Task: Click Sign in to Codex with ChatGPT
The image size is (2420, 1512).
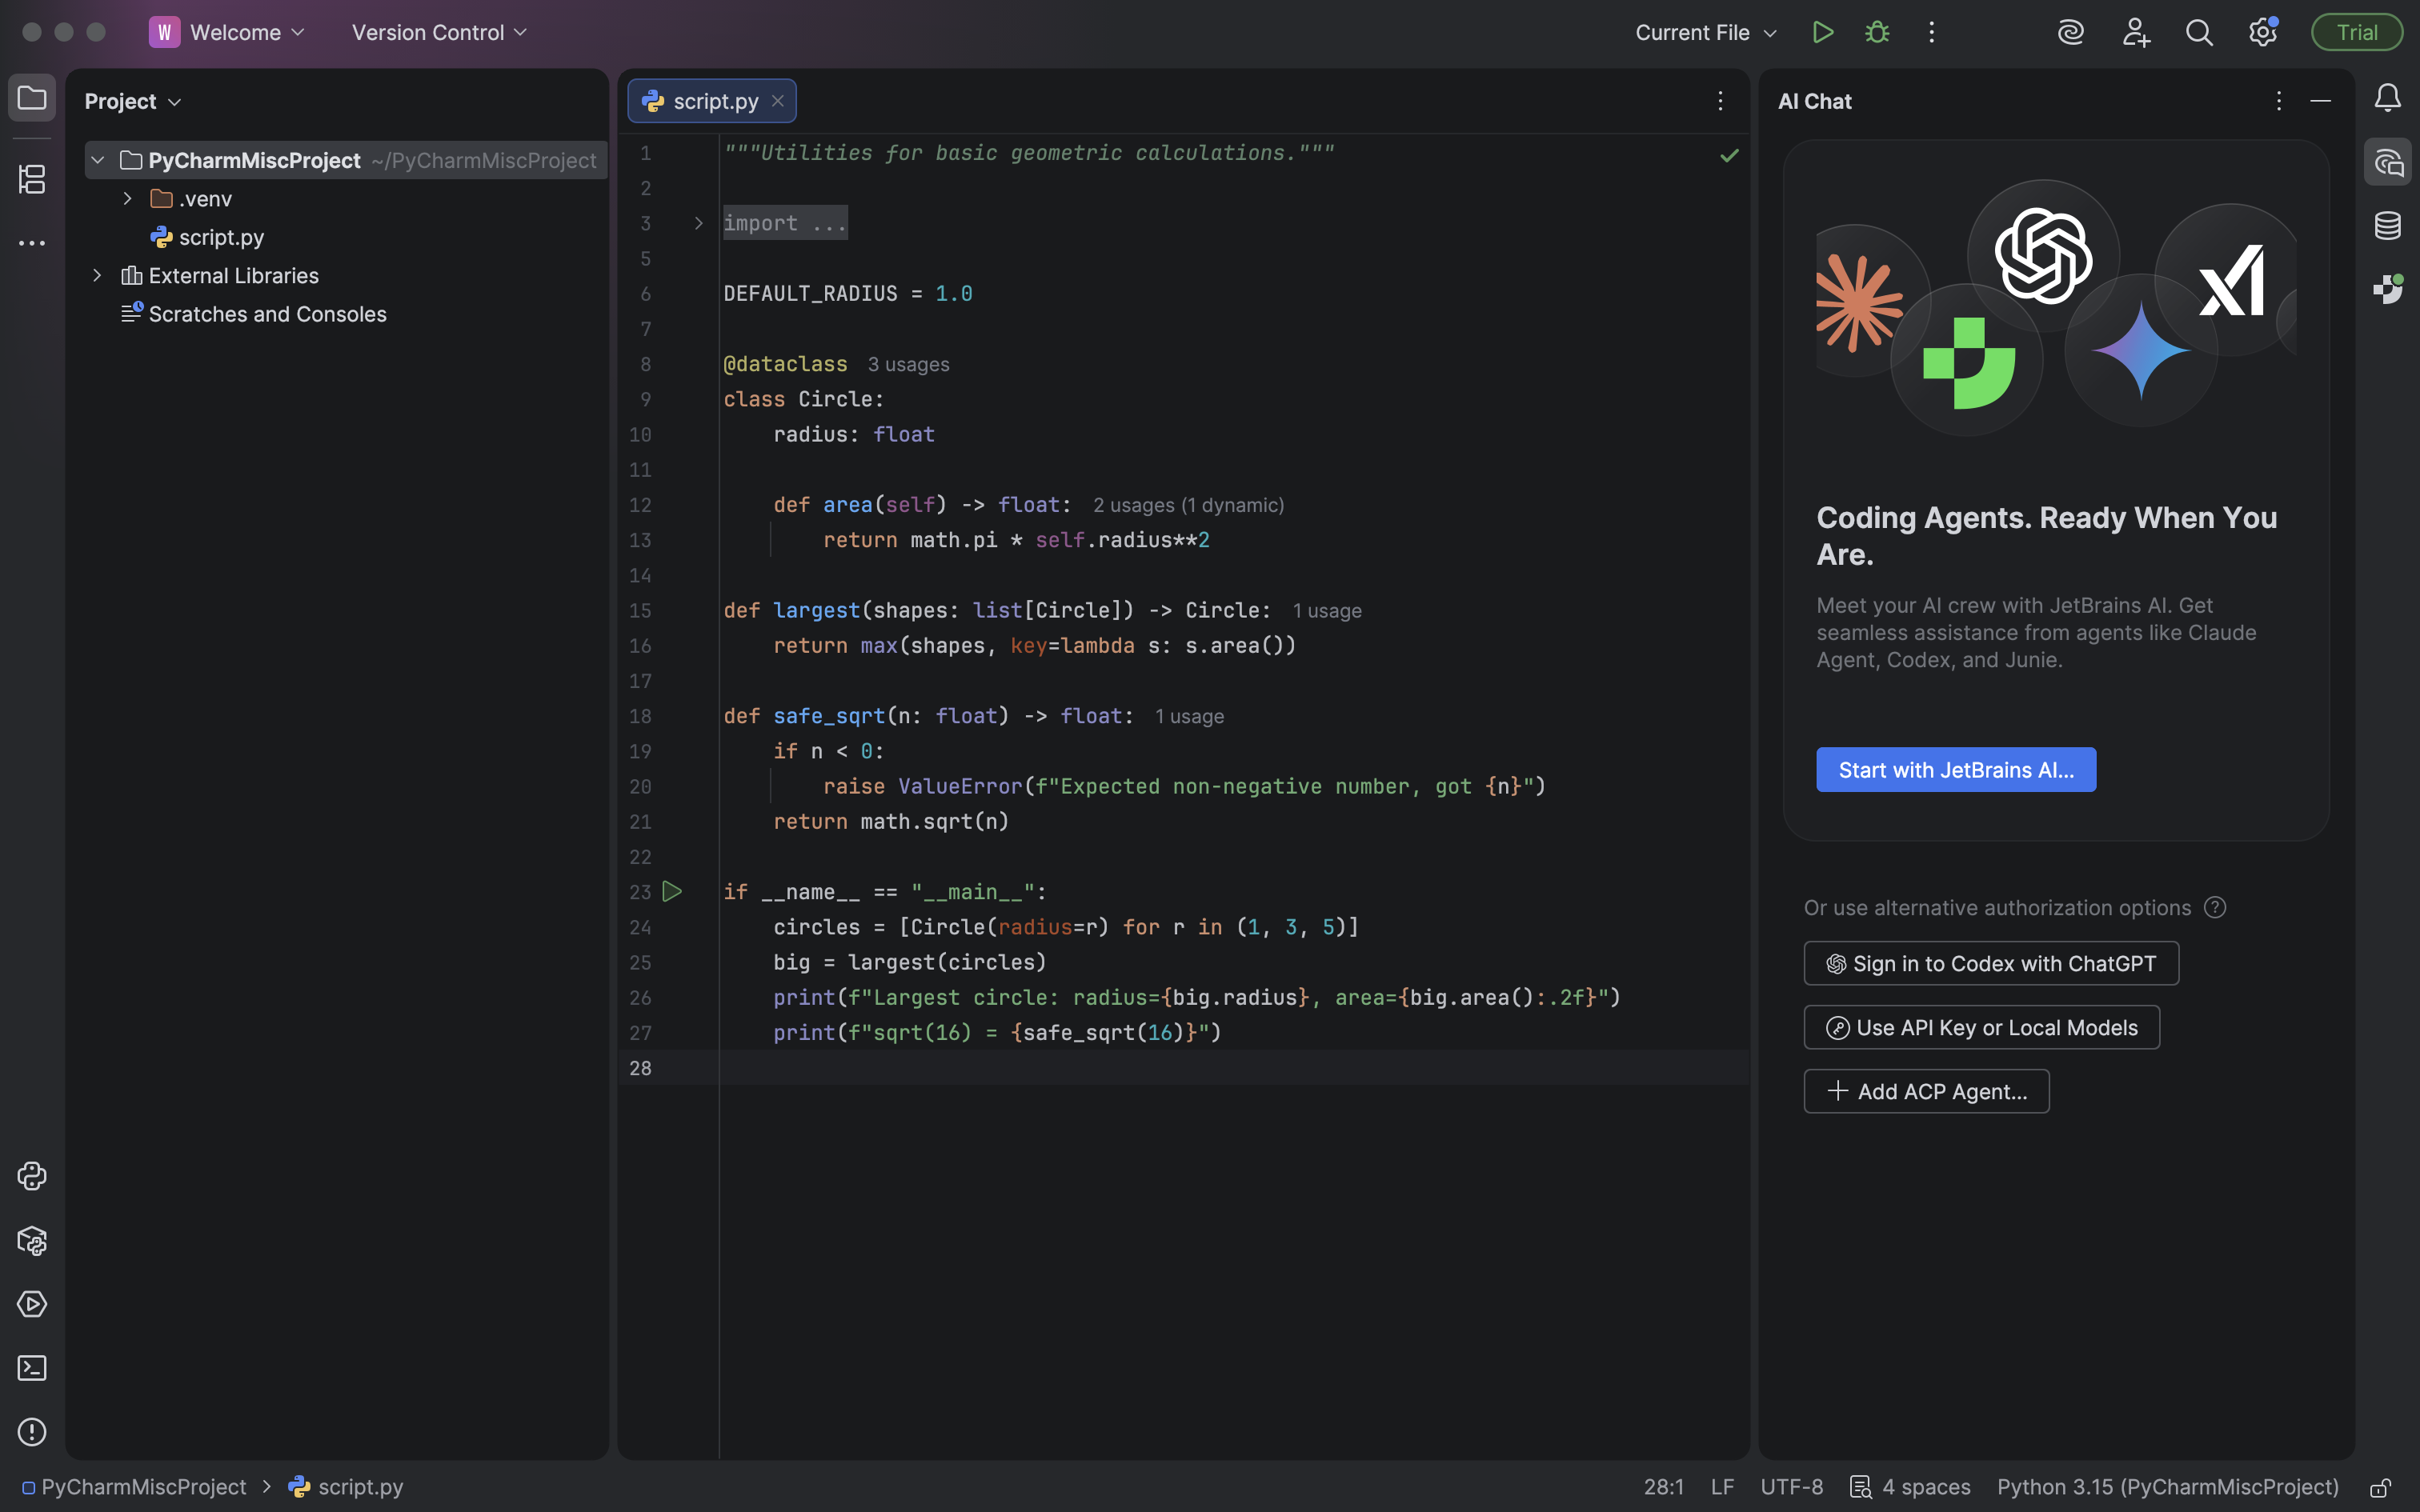Action: 1991,964
